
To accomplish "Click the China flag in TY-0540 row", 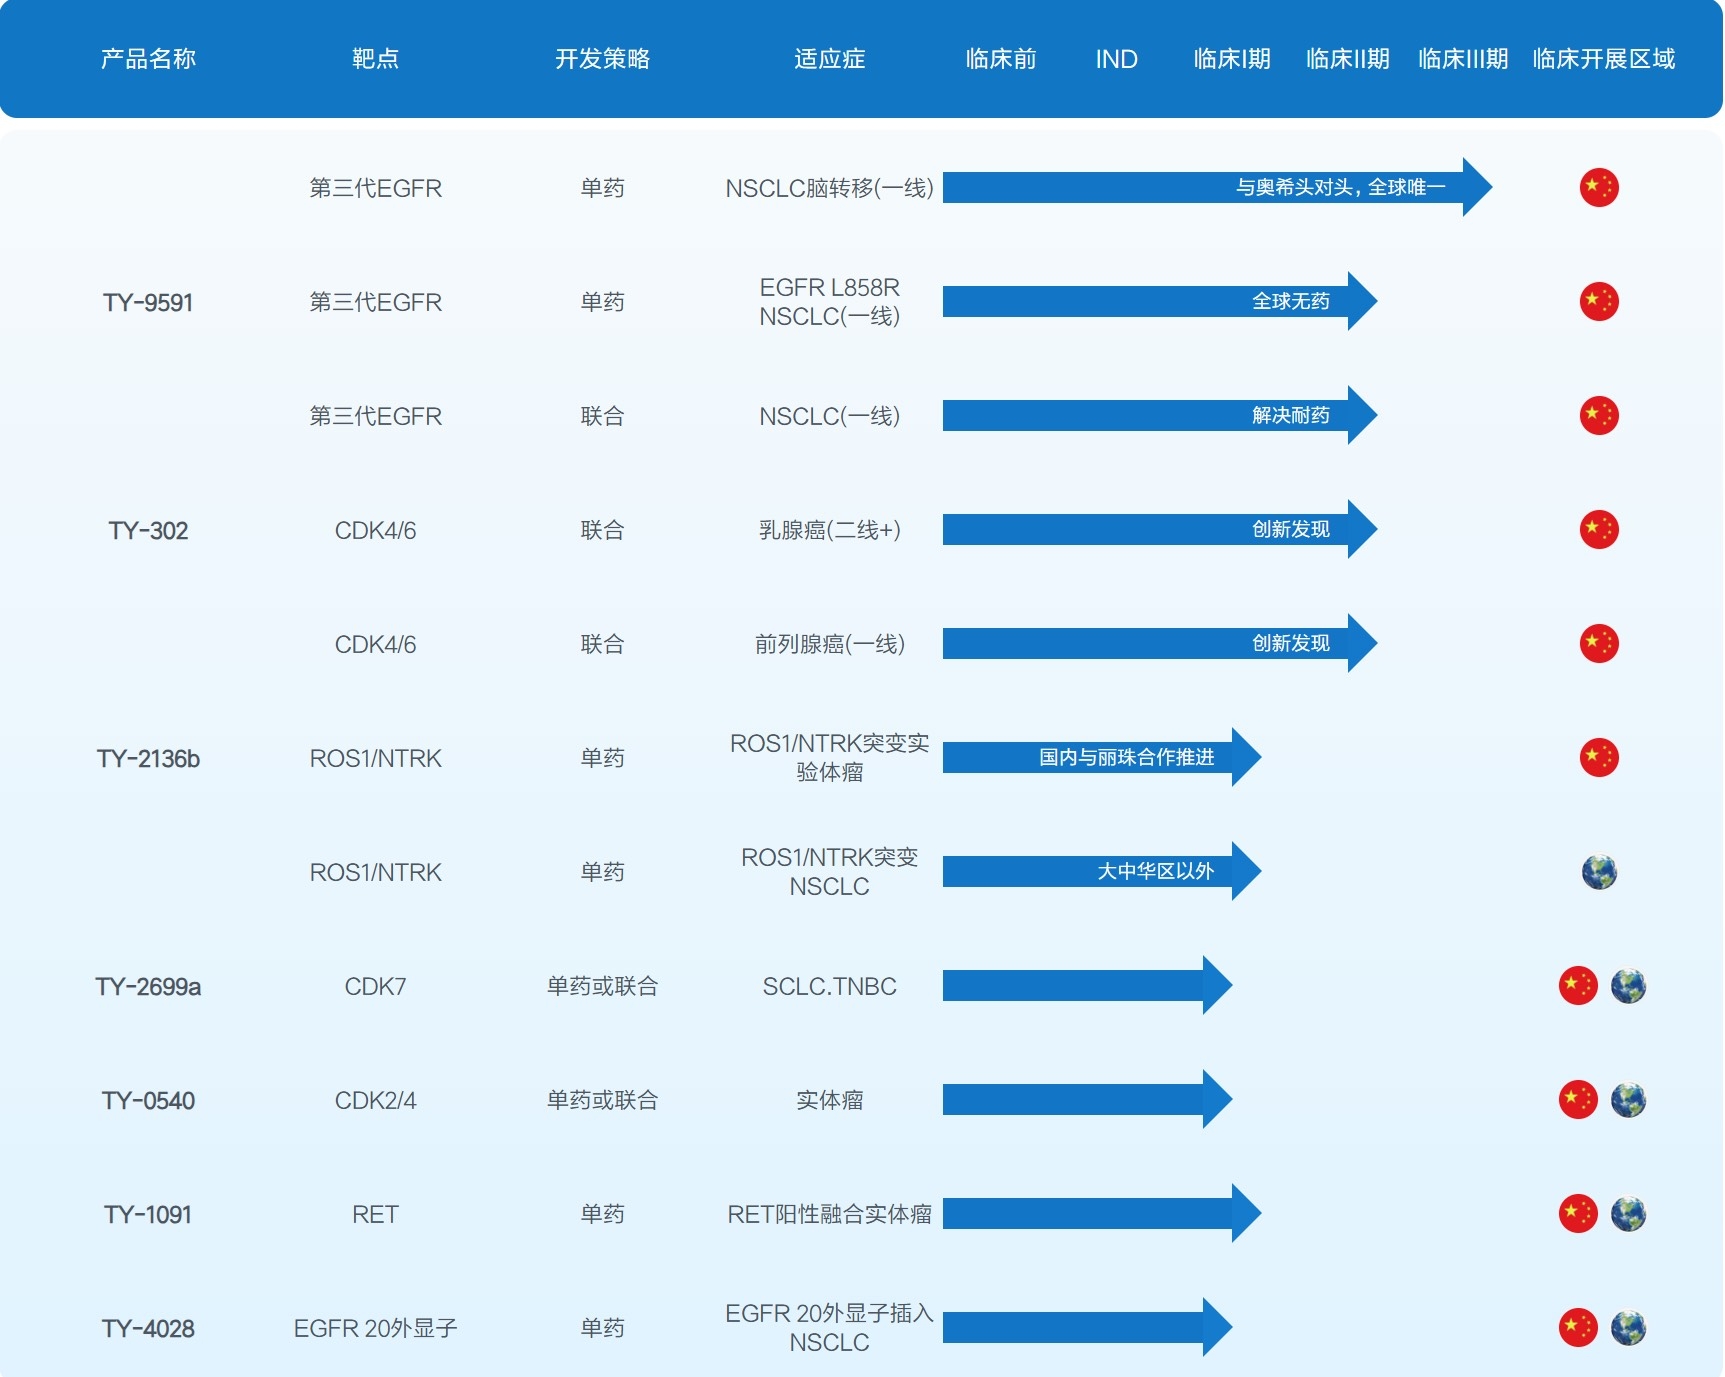I will click(x=1578, y=1099).
